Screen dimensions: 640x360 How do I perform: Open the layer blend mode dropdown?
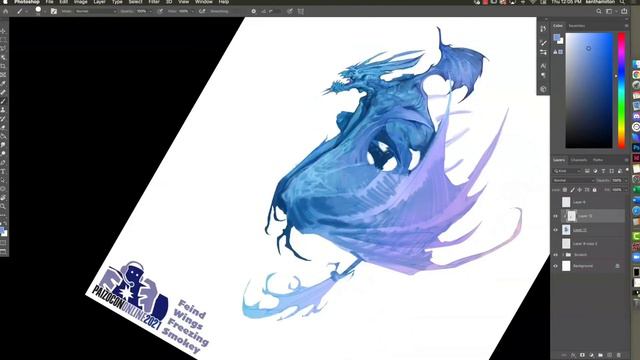[573, 180]
